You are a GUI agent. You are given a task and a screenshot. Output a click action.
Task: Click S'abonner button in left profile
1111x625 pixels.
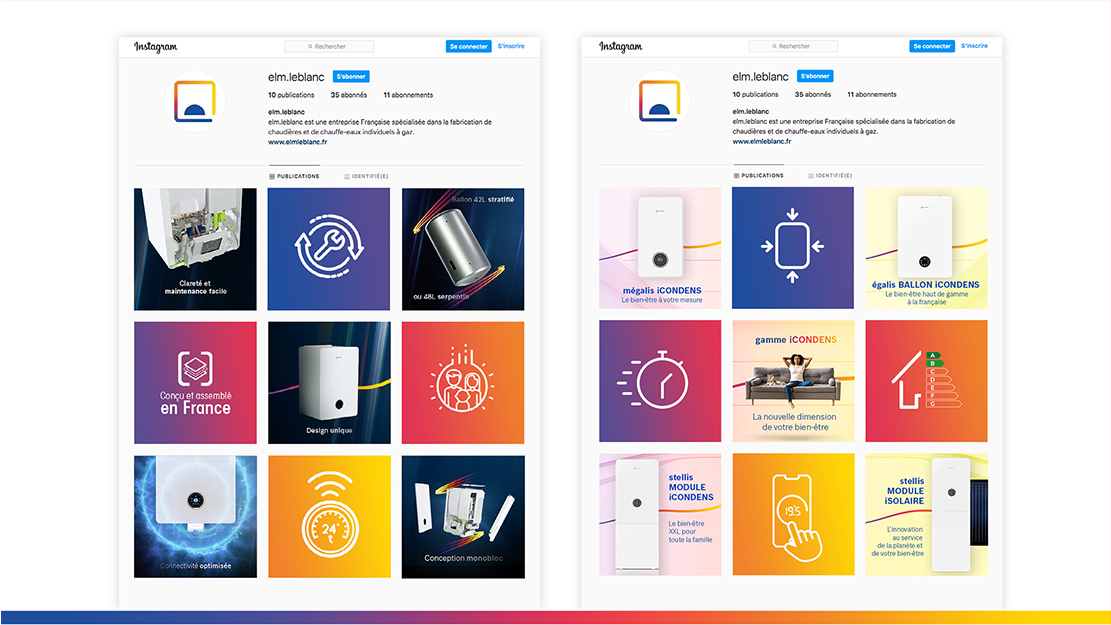[x=351, y=77]
